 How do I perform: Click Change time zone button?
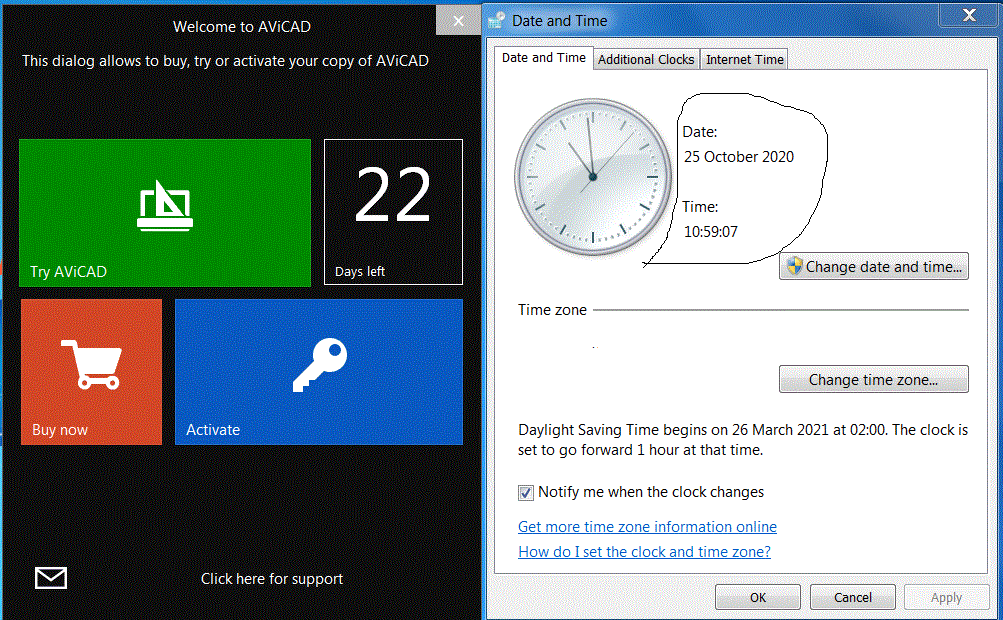point(874,379)
